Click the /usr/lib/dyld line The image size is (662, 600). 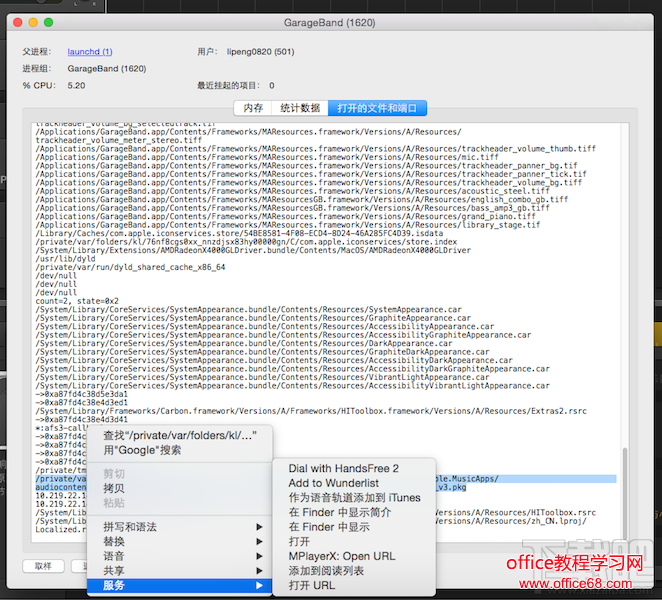click(x=65, y=258)
